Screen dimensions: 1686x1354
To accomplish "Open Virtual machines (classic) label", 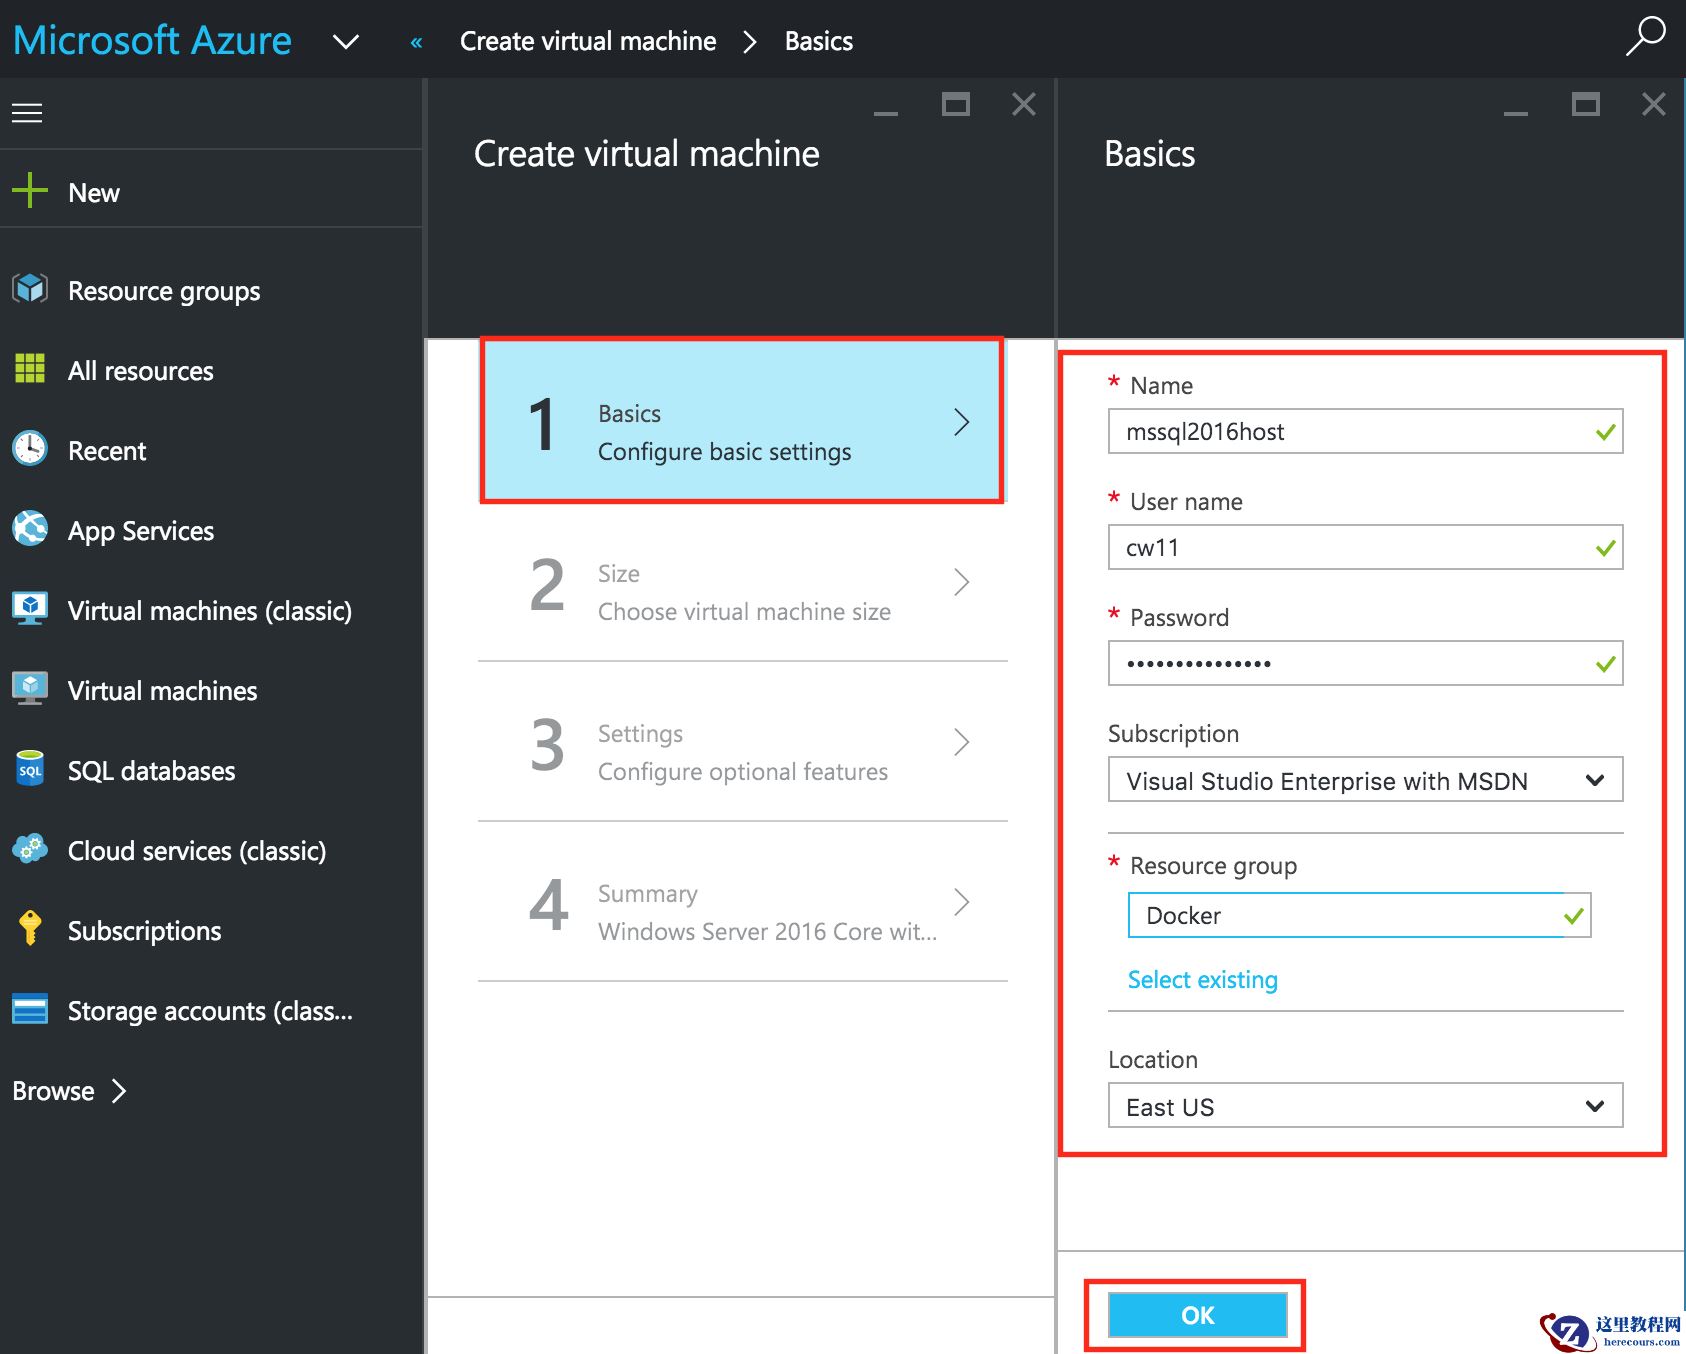I will (x=210, y=611).
